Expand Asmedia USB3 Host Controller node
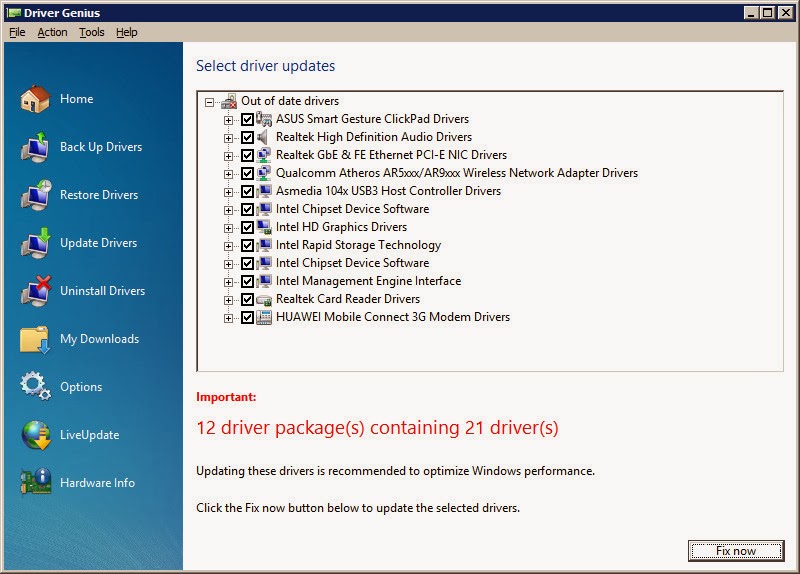 [x=228, y=192]
